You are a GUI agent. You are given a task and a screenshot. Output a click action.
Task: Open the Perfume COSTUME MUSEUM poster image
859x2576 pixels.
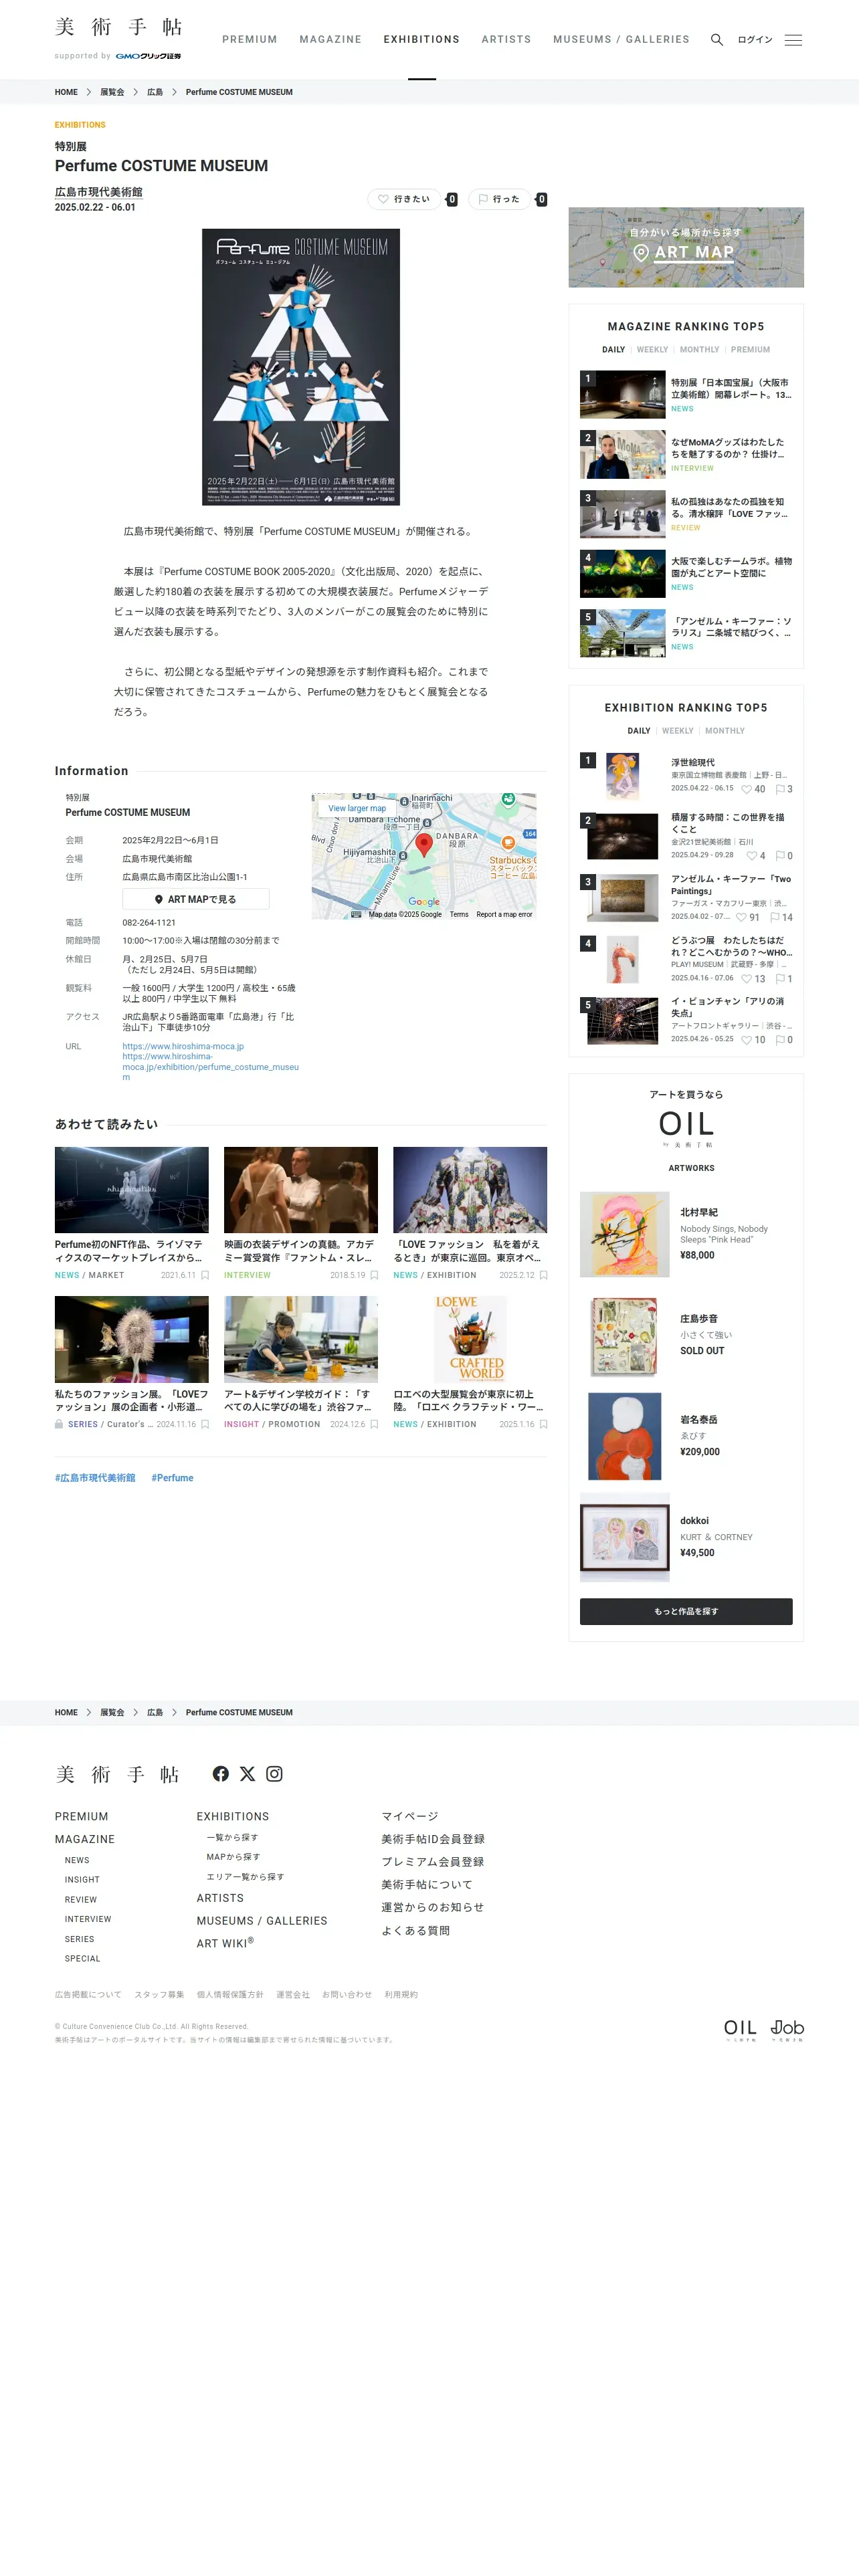(x=301, y=367)
